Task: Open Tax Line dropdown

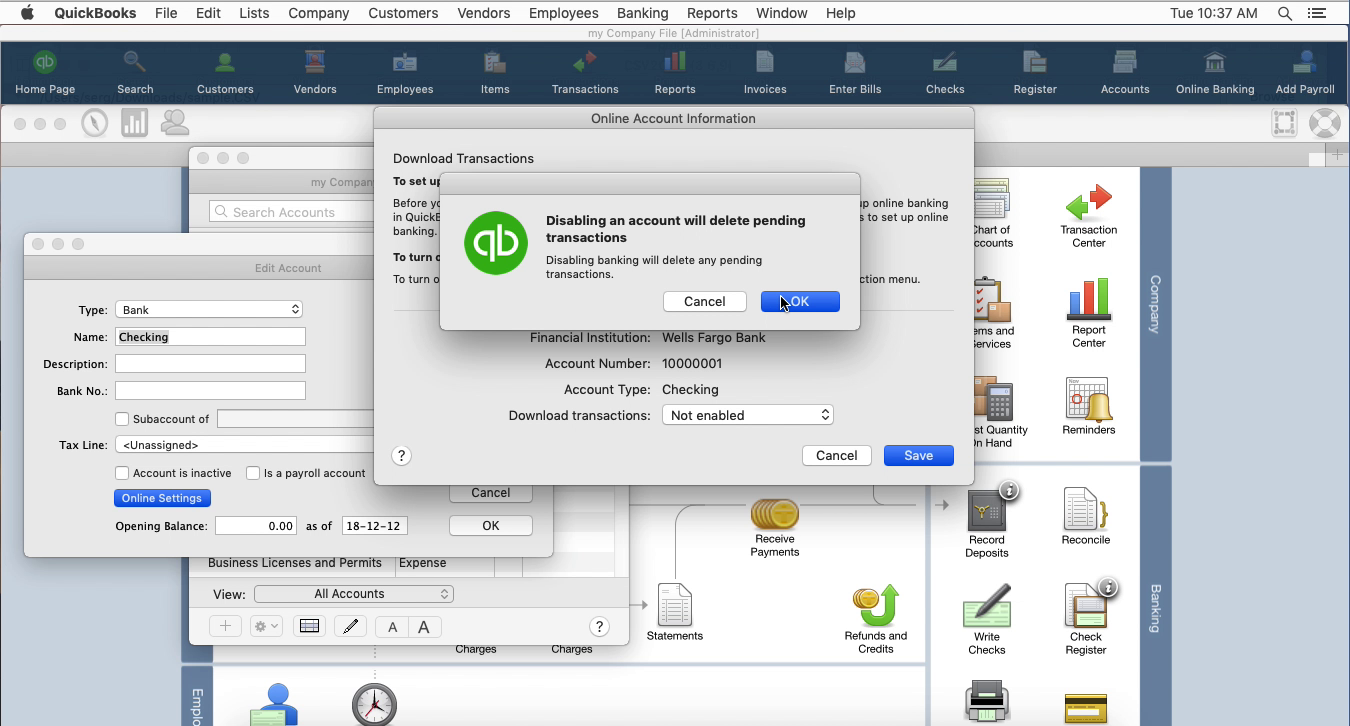Action: (x=245, y=445)
